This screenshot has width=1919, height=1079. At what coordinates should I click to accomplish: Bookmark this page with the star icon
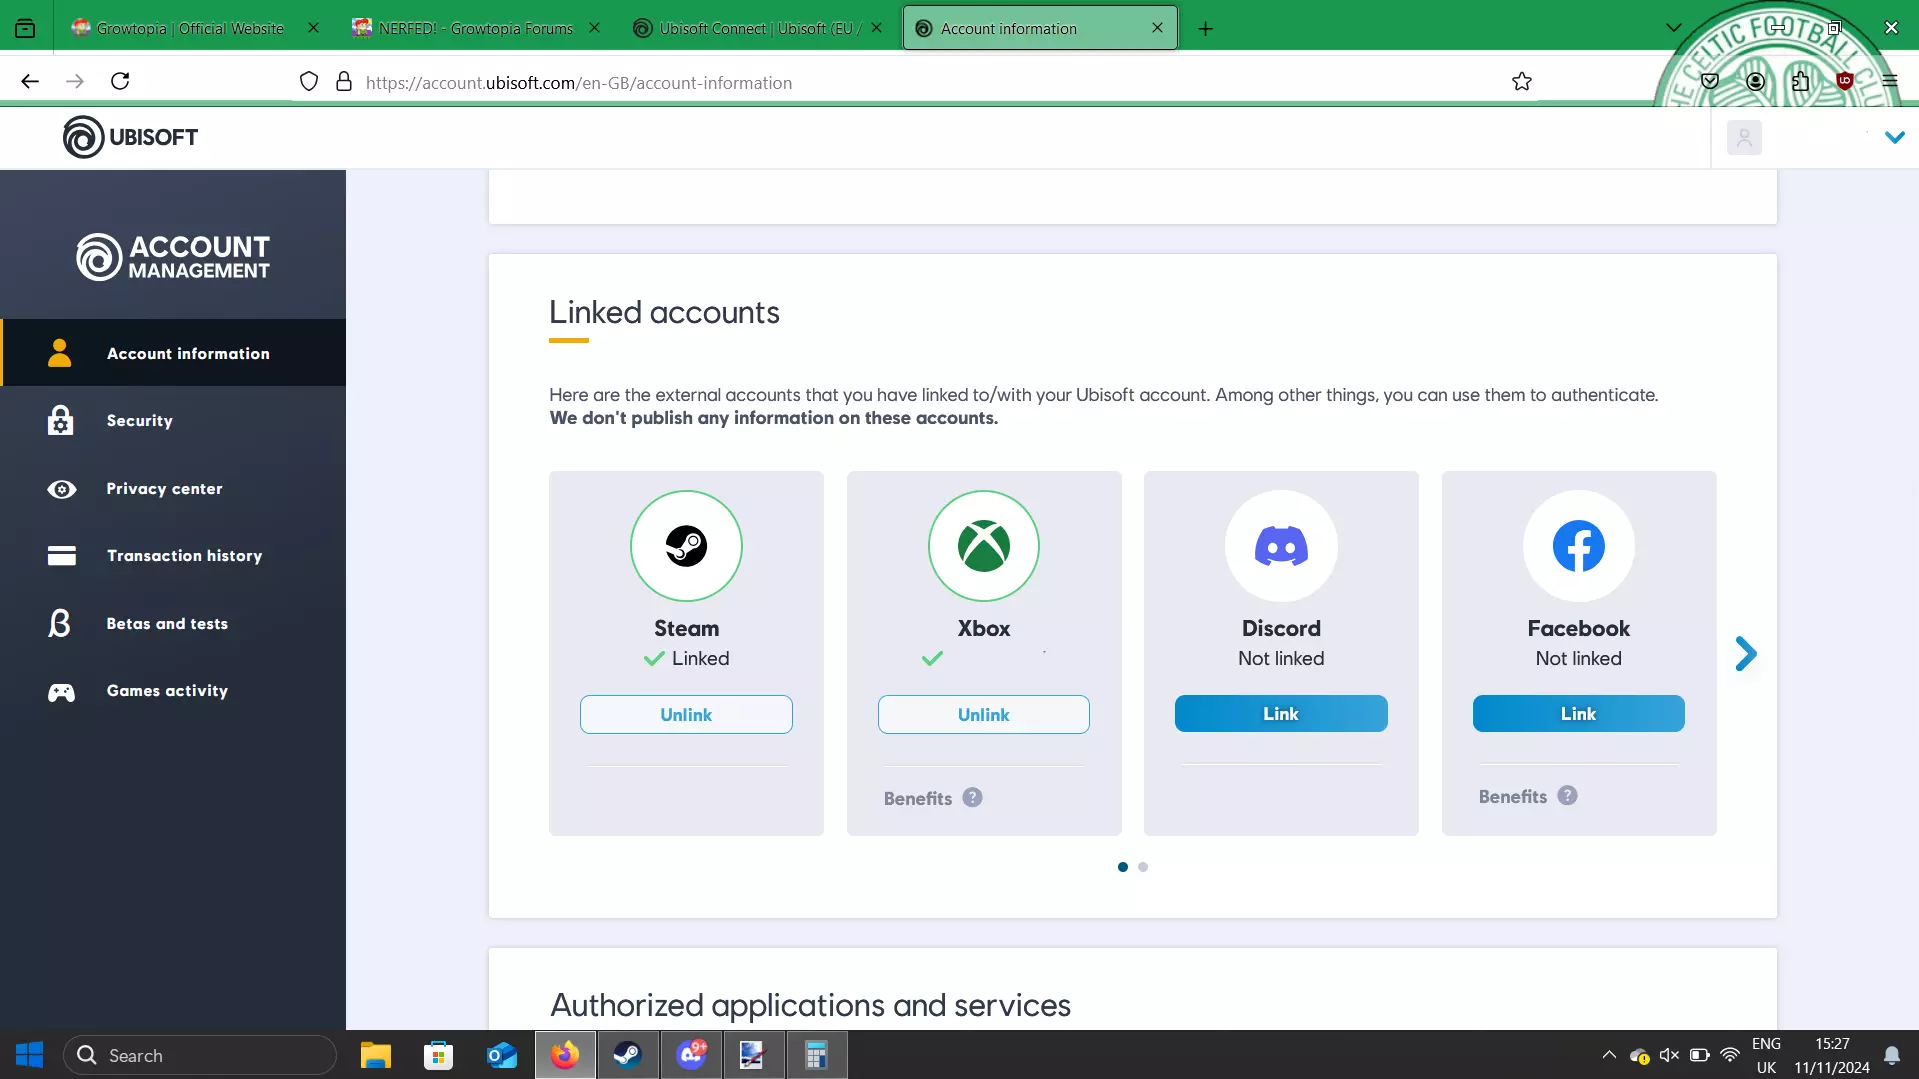1522,82
